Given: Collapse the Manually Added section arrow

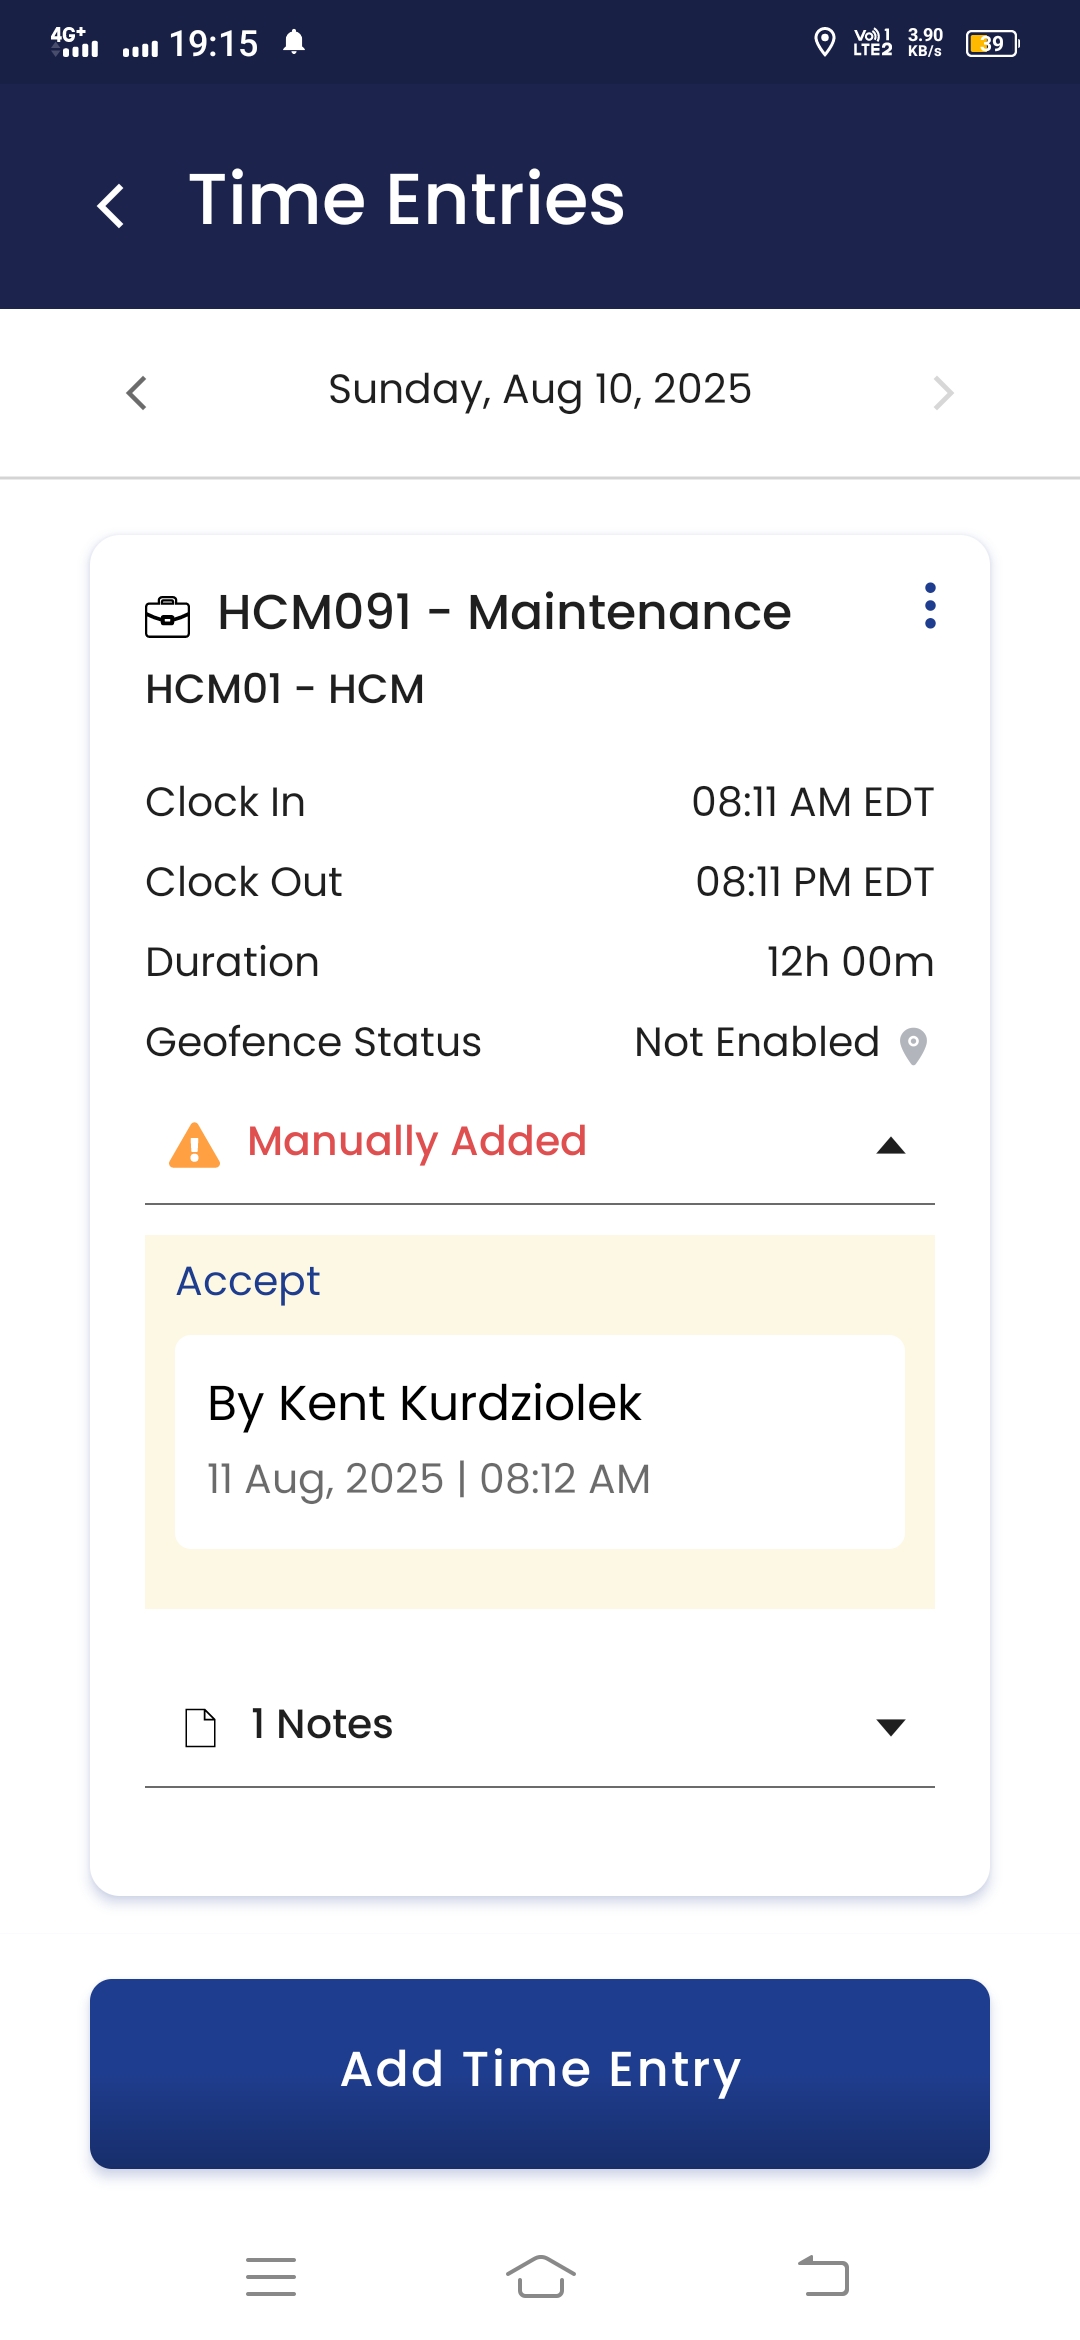Looking at the screenshot, I should pyautogui.click(x=890, y=1146).
